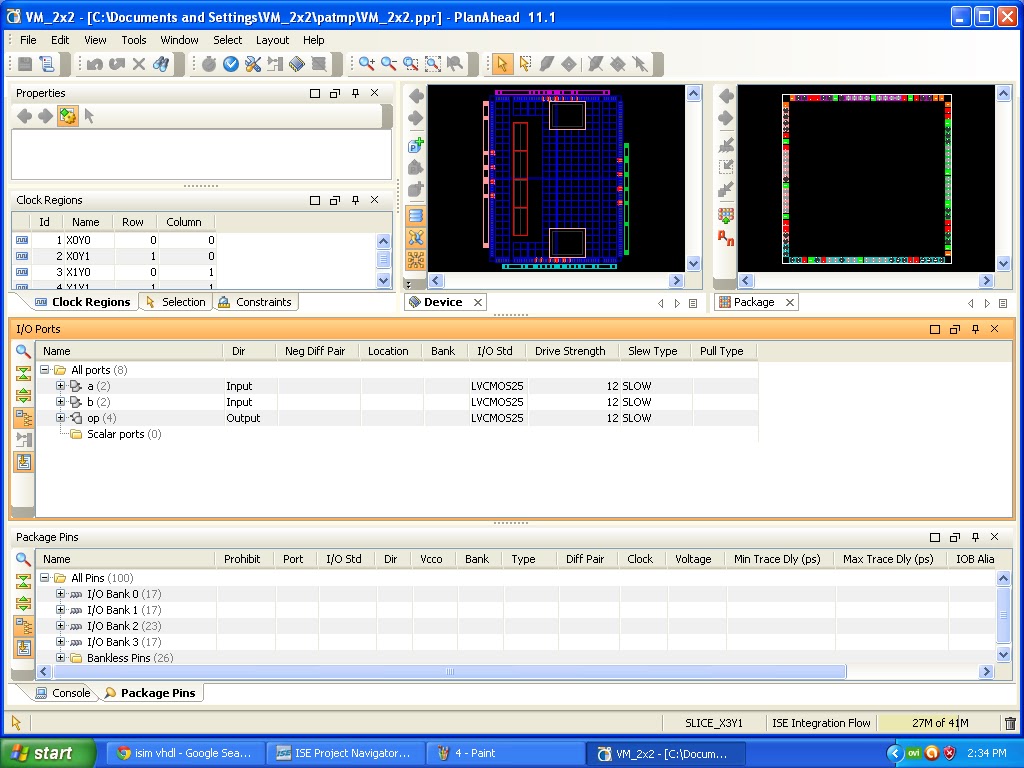Click the search icon in Package Pins panel
Screen dimensions: 1024x768
click(x=23, y=560)
